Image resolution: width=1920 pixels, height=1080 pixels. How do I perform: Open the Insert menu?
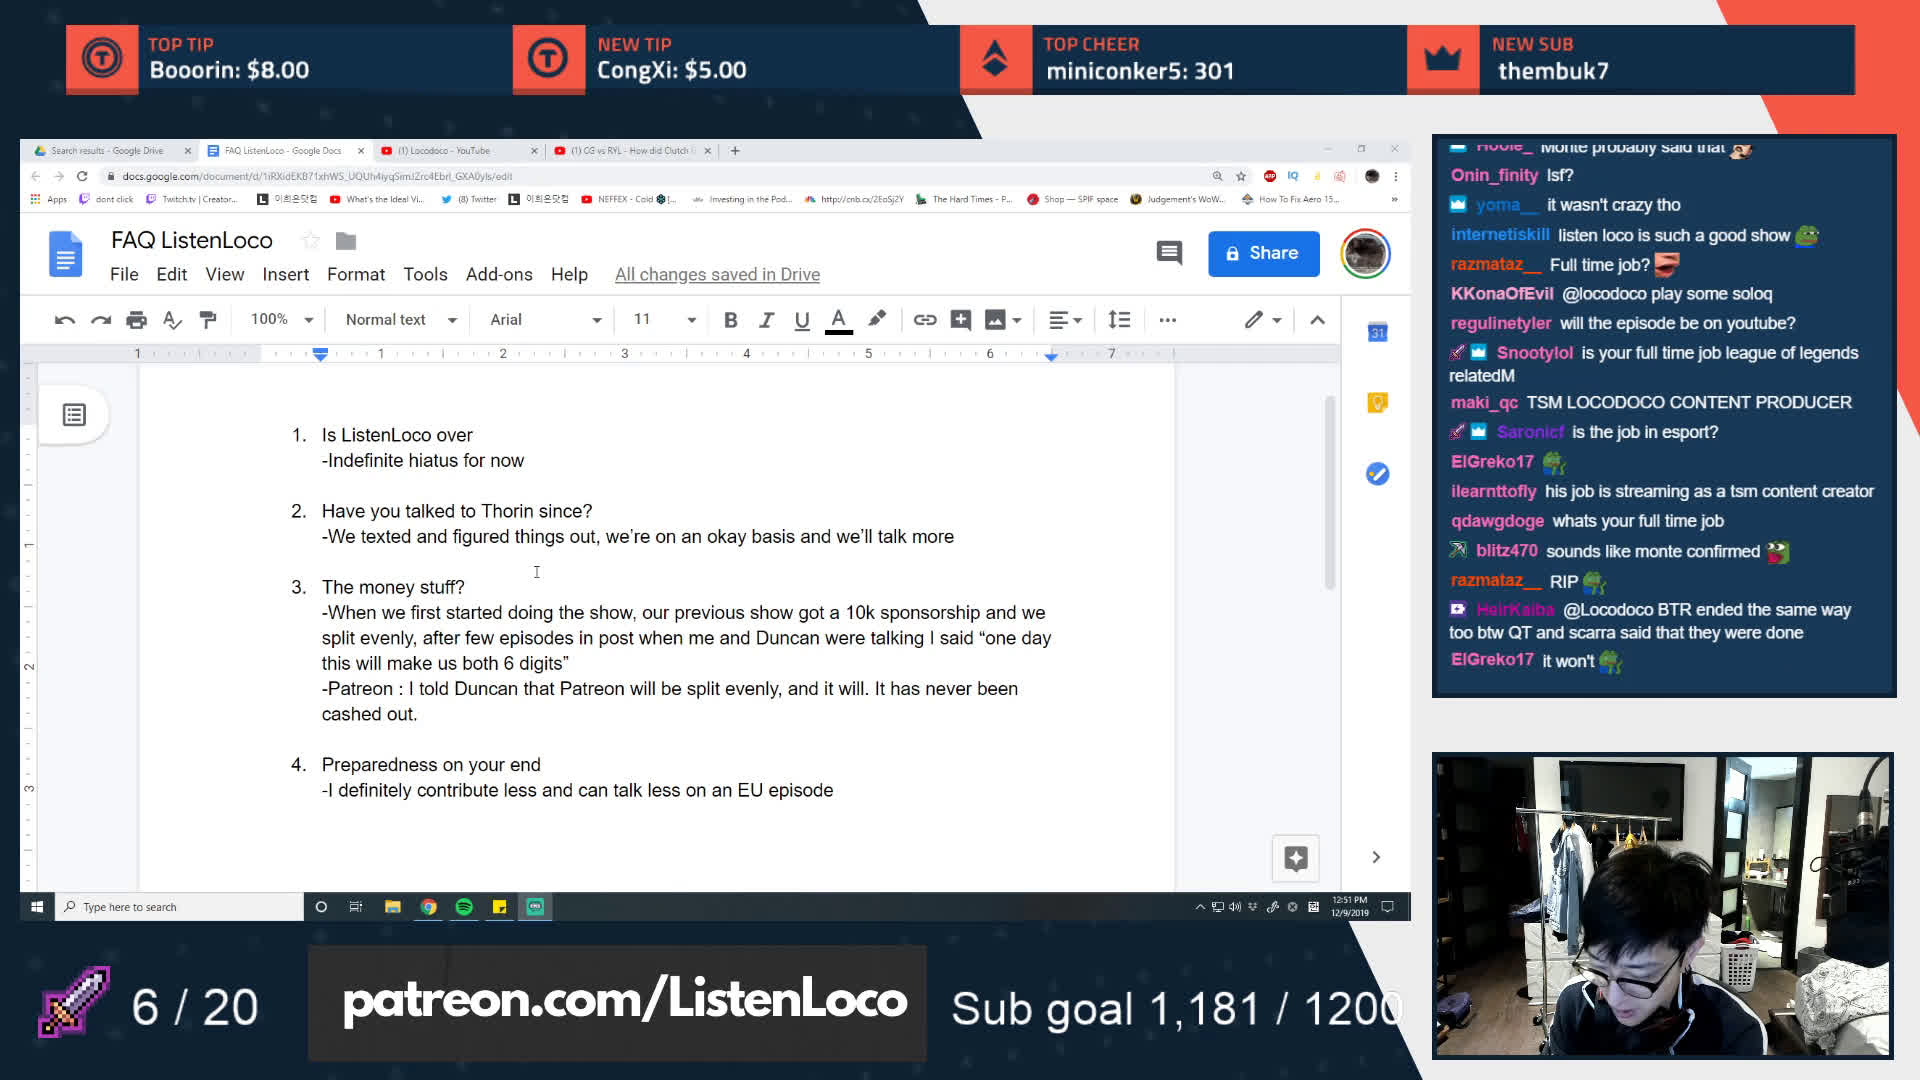(285, 274)
